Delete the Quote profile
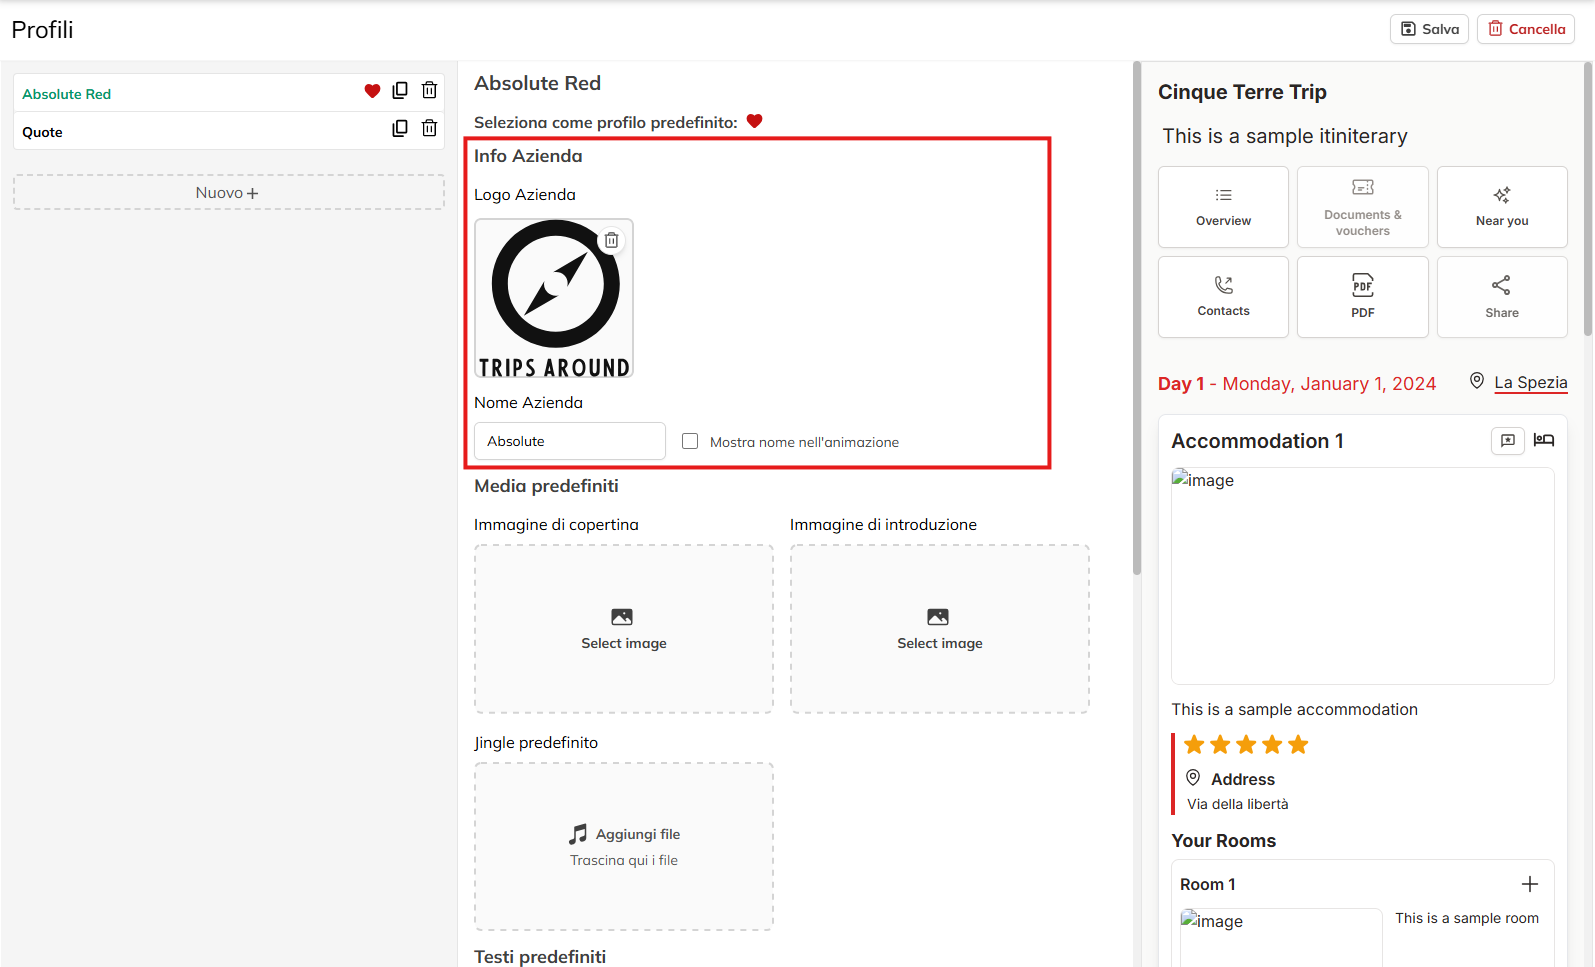 click(429, 129)
